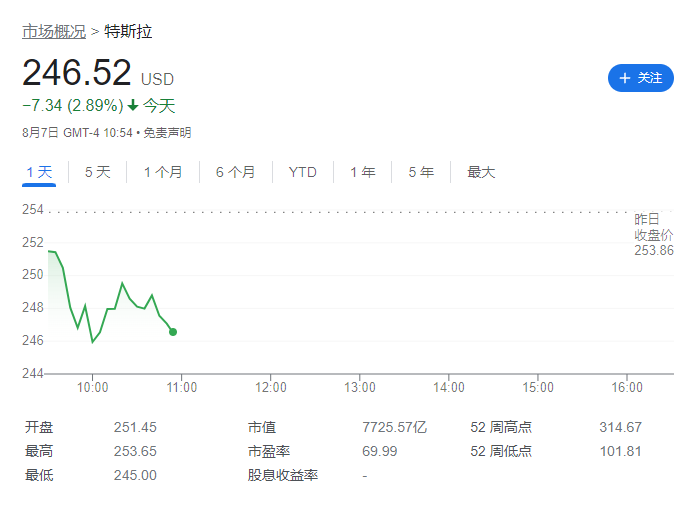This screenshot has width=697, height=512.
Task: Open the 免责声明 disclaimer link
Action: 167,132
